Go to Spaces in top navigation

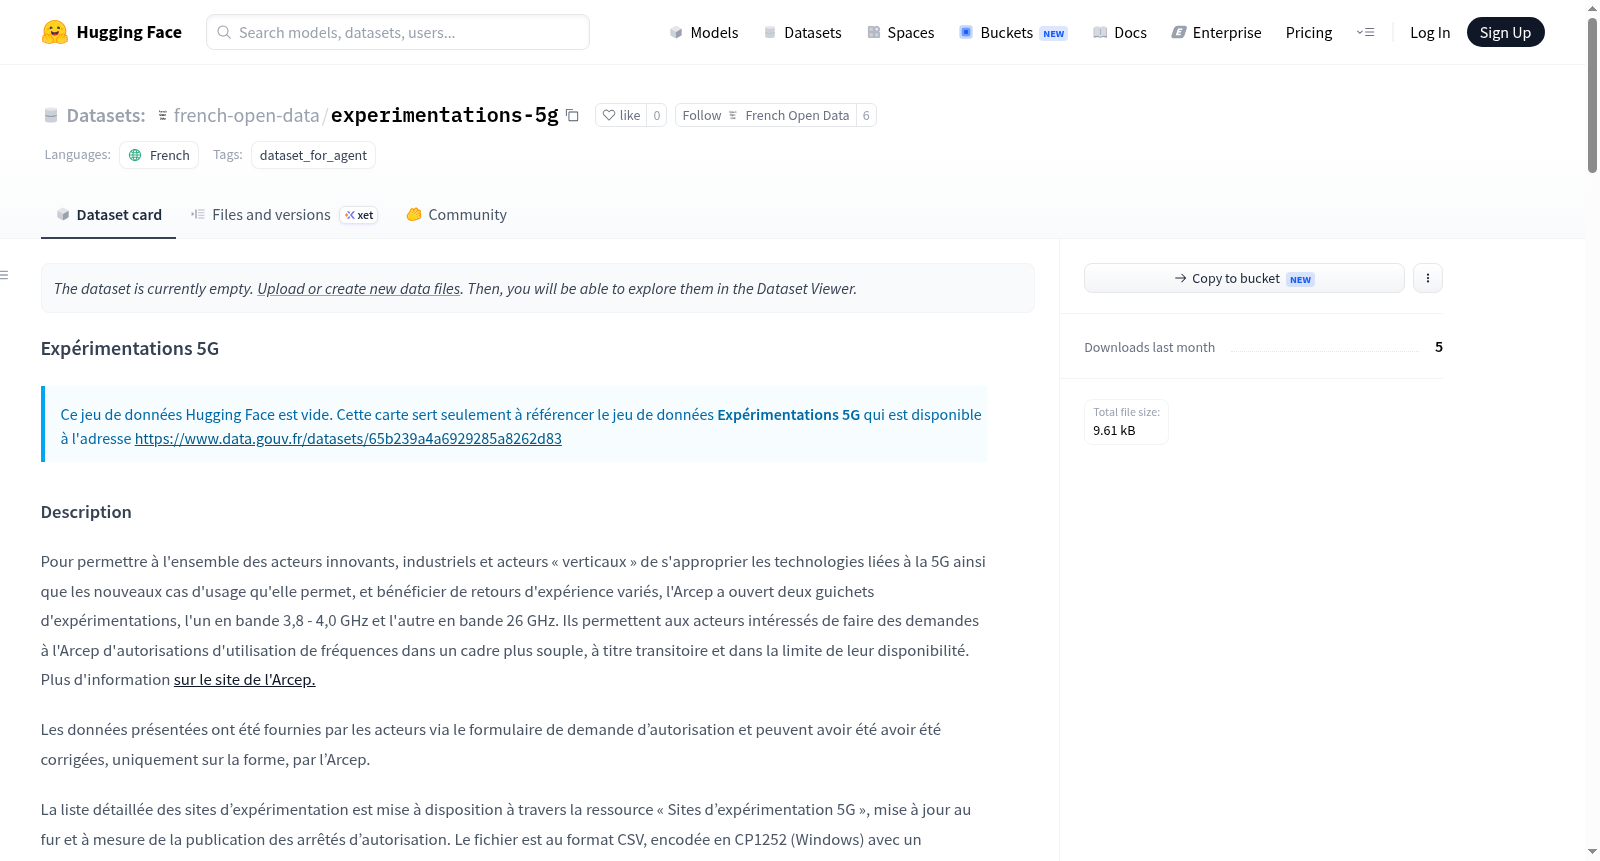901,32
